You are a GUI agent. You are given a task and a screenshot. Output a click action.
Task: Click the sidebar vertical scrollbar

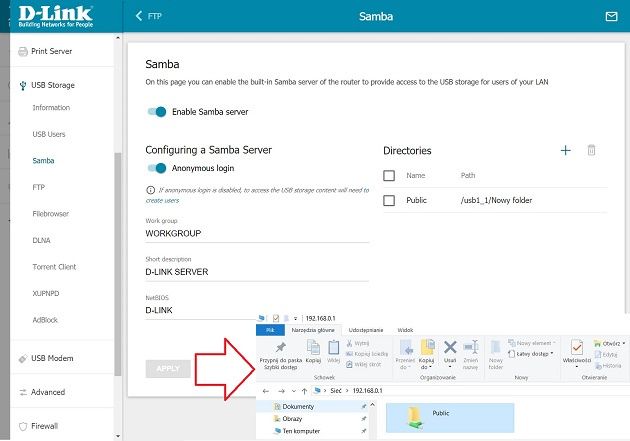tap(118, 264)
